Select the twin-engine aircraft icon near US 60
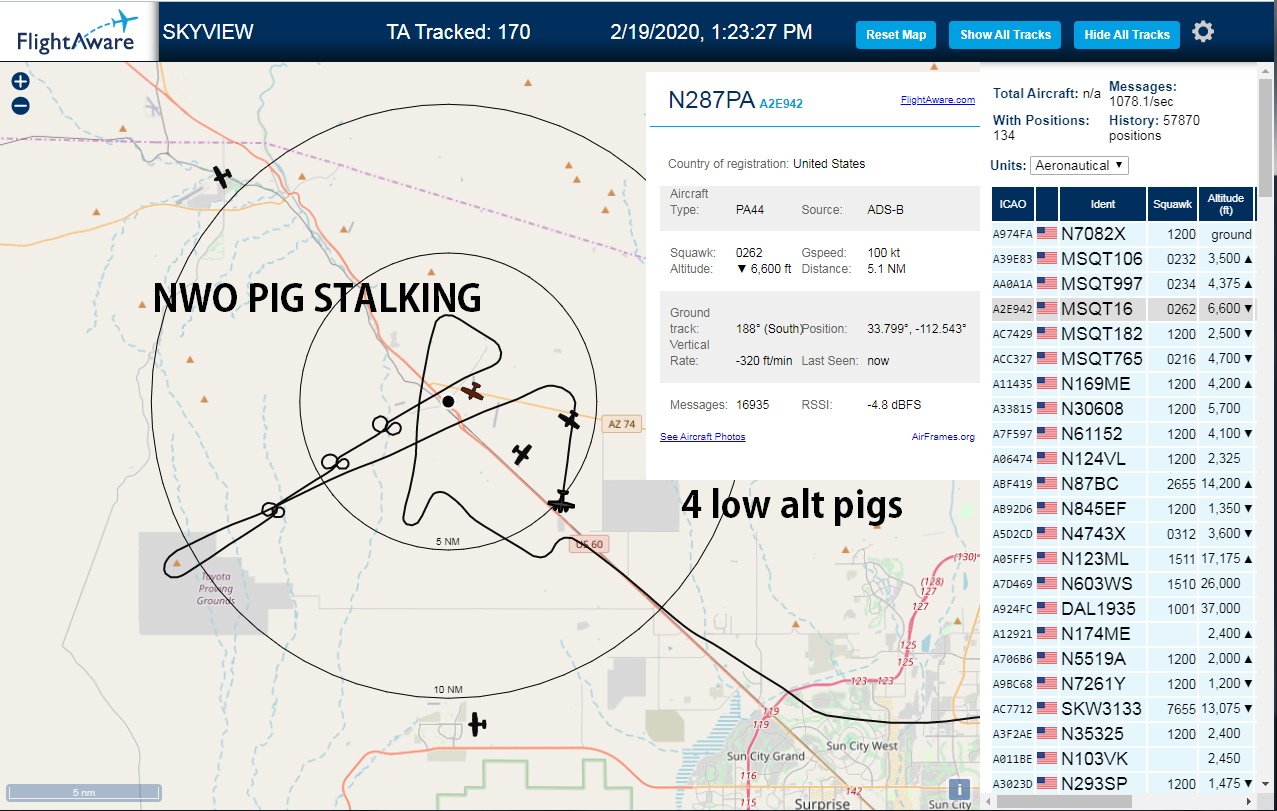The image size is (1277, 811). click(562, 501)
